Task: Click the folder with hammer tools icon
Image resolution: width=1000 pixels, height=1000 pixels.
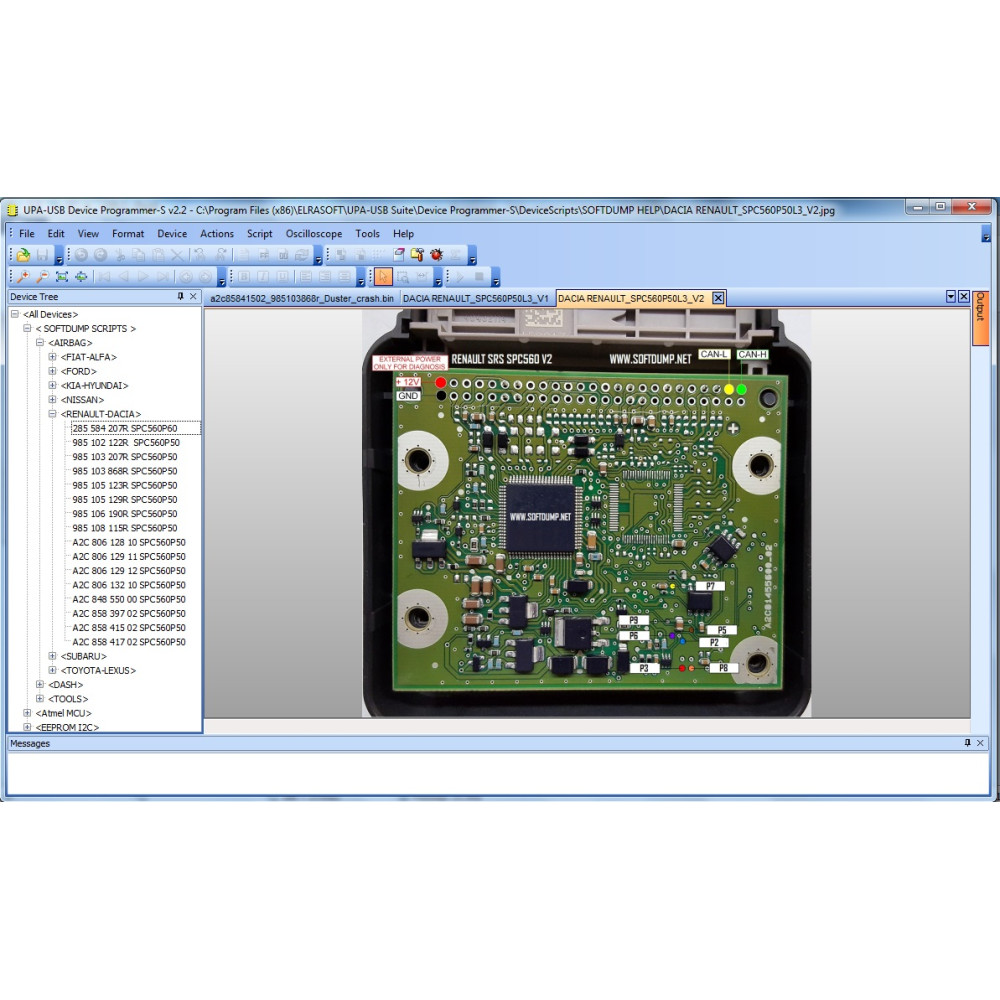Action: (x=417, y=255)
